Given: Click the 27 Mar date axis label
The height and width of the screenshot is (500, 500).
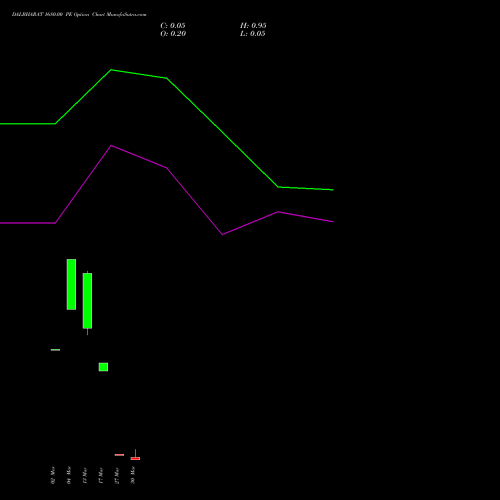Looking at the screenshot, I should [117, 475].
